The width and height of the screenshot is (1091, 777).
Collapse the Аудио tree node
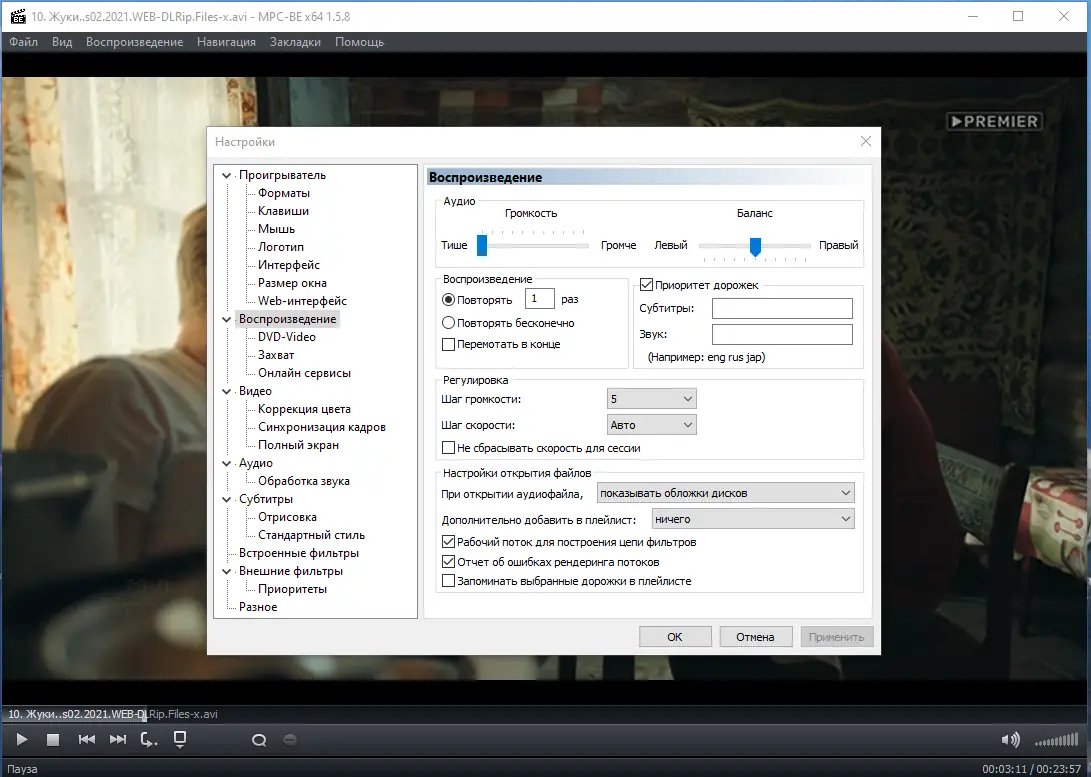(x=226, y=463)
